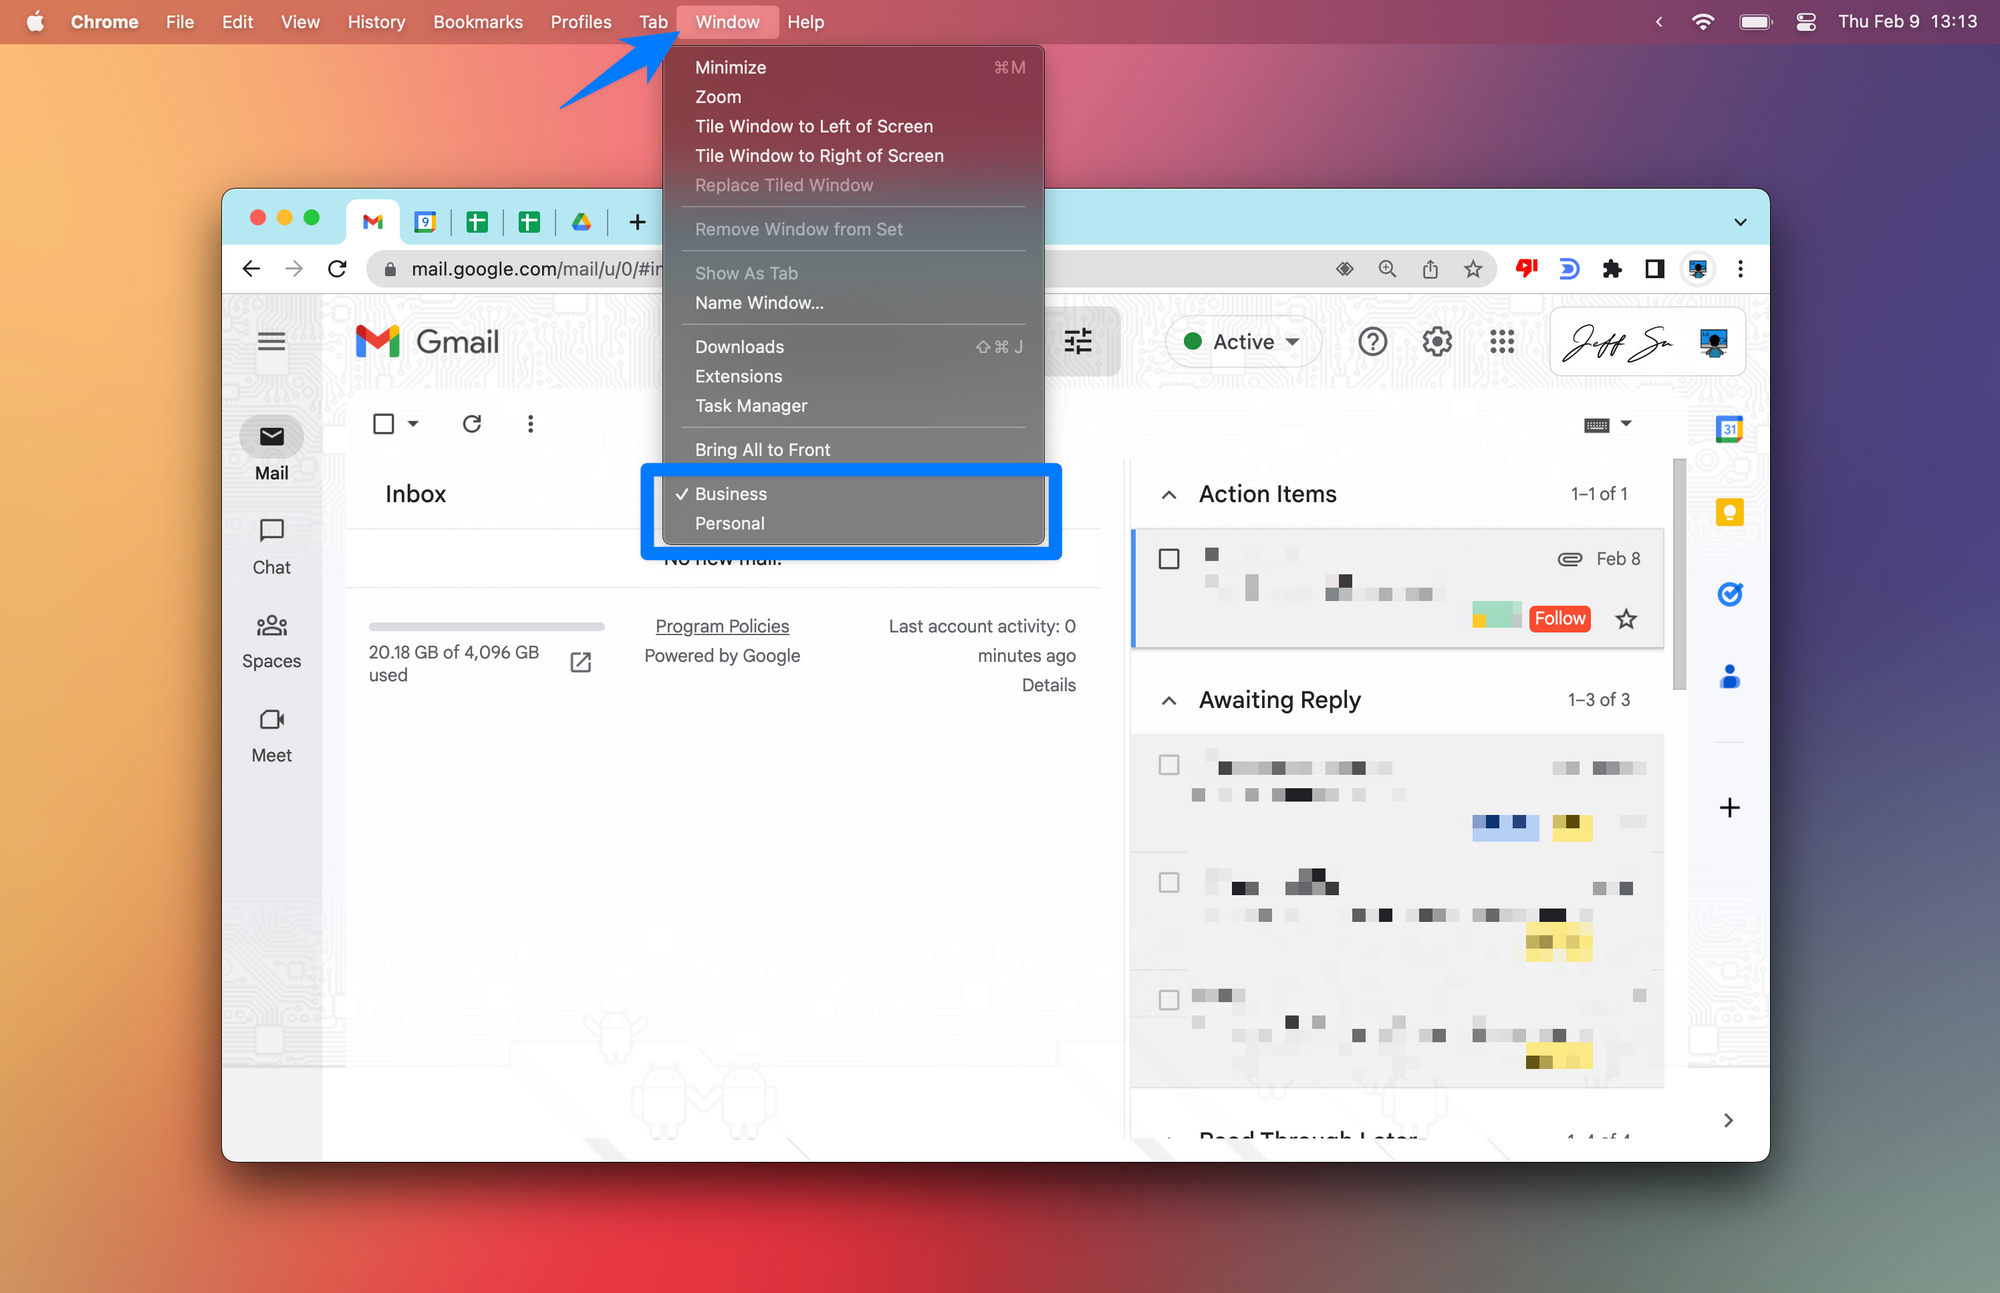
Task: Get add-ons with side panel plus
Action: (x=1729, y=807)
